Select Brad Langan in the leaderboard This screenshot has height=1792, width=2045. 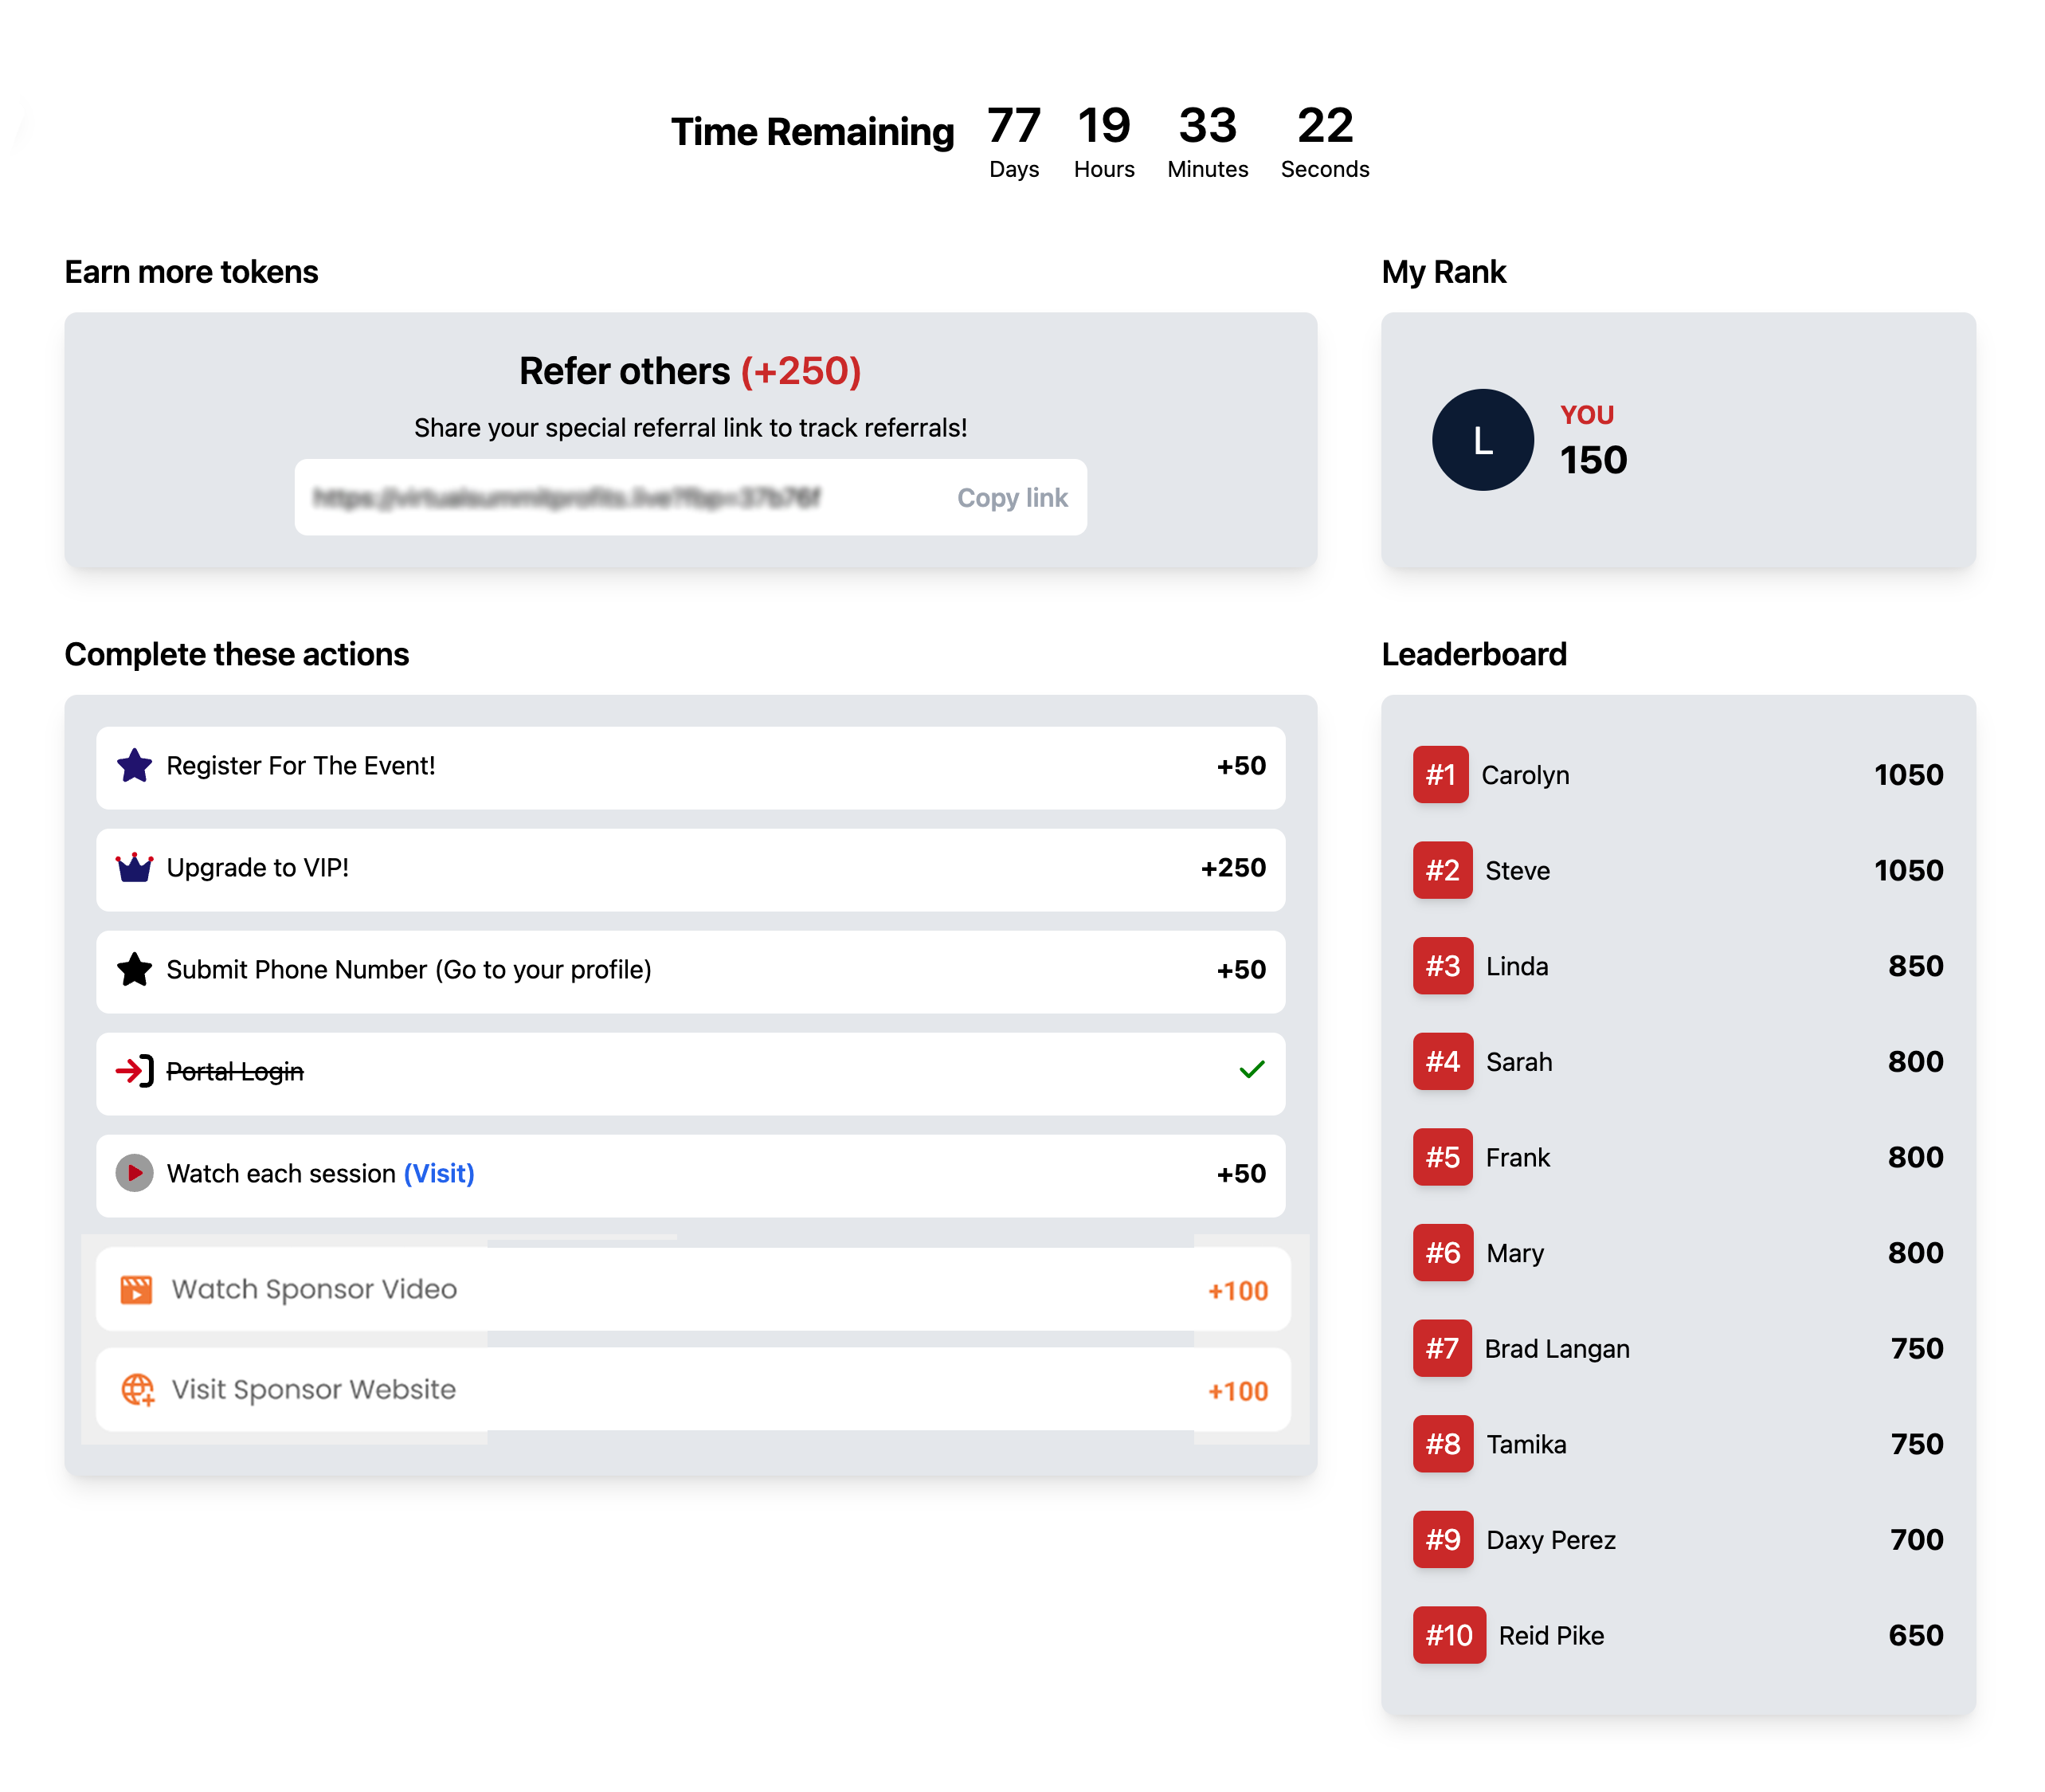click(1556, 1349)
